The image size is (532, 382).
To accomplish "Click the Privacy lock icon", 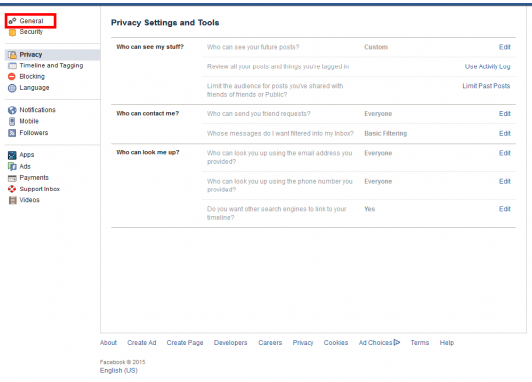I will click(x=12, y=55).
